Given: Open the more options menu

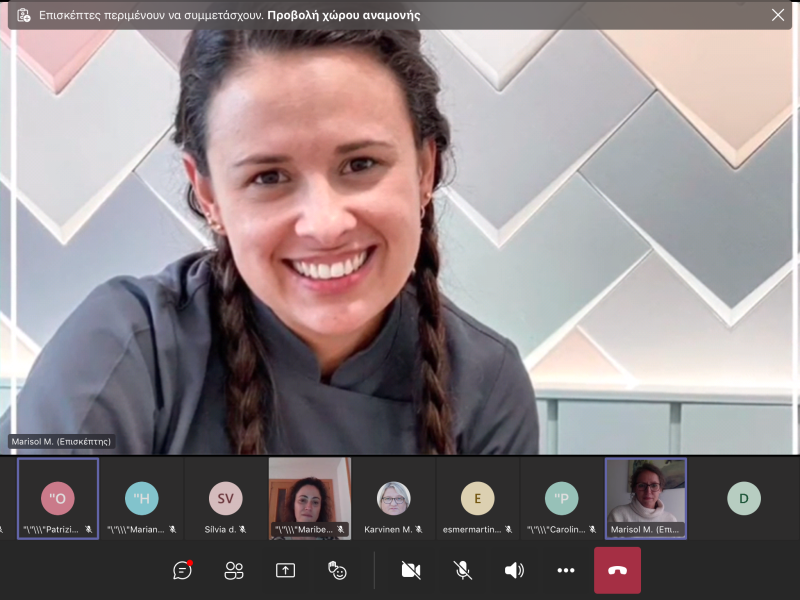Looking at the screenshot, I should pos(566,570).
